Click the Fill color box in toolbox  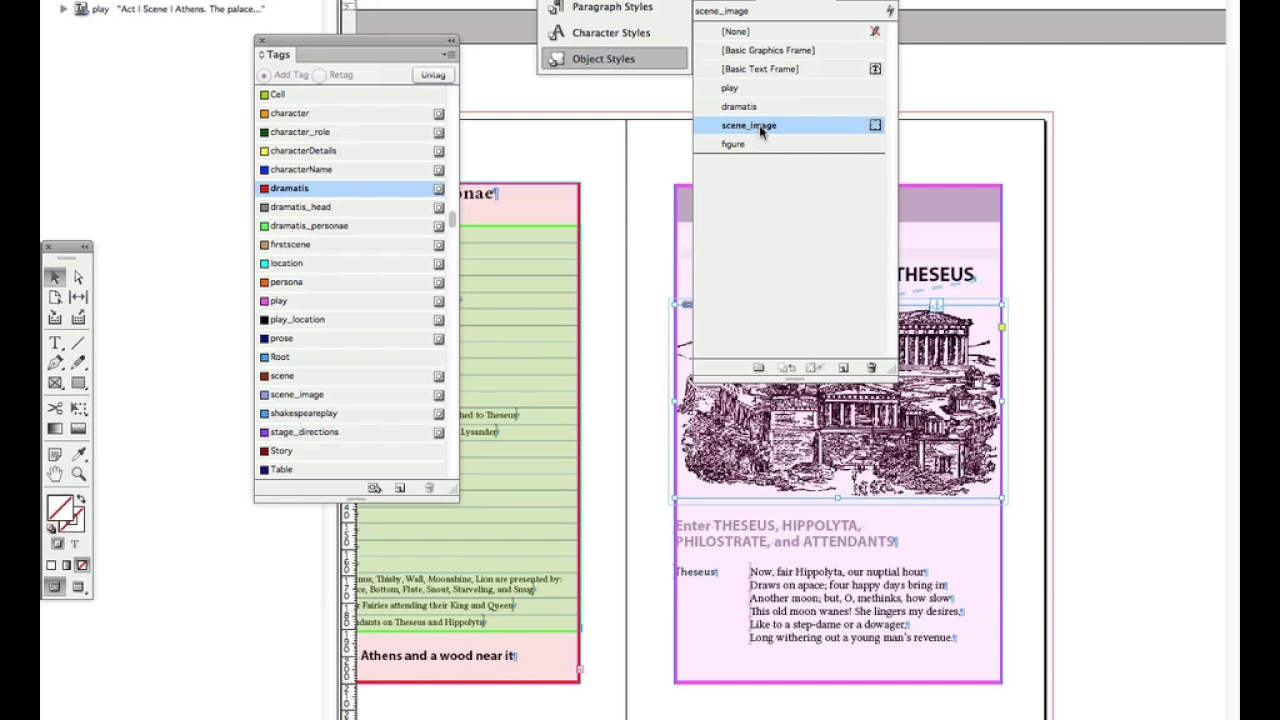click(59, 508)
